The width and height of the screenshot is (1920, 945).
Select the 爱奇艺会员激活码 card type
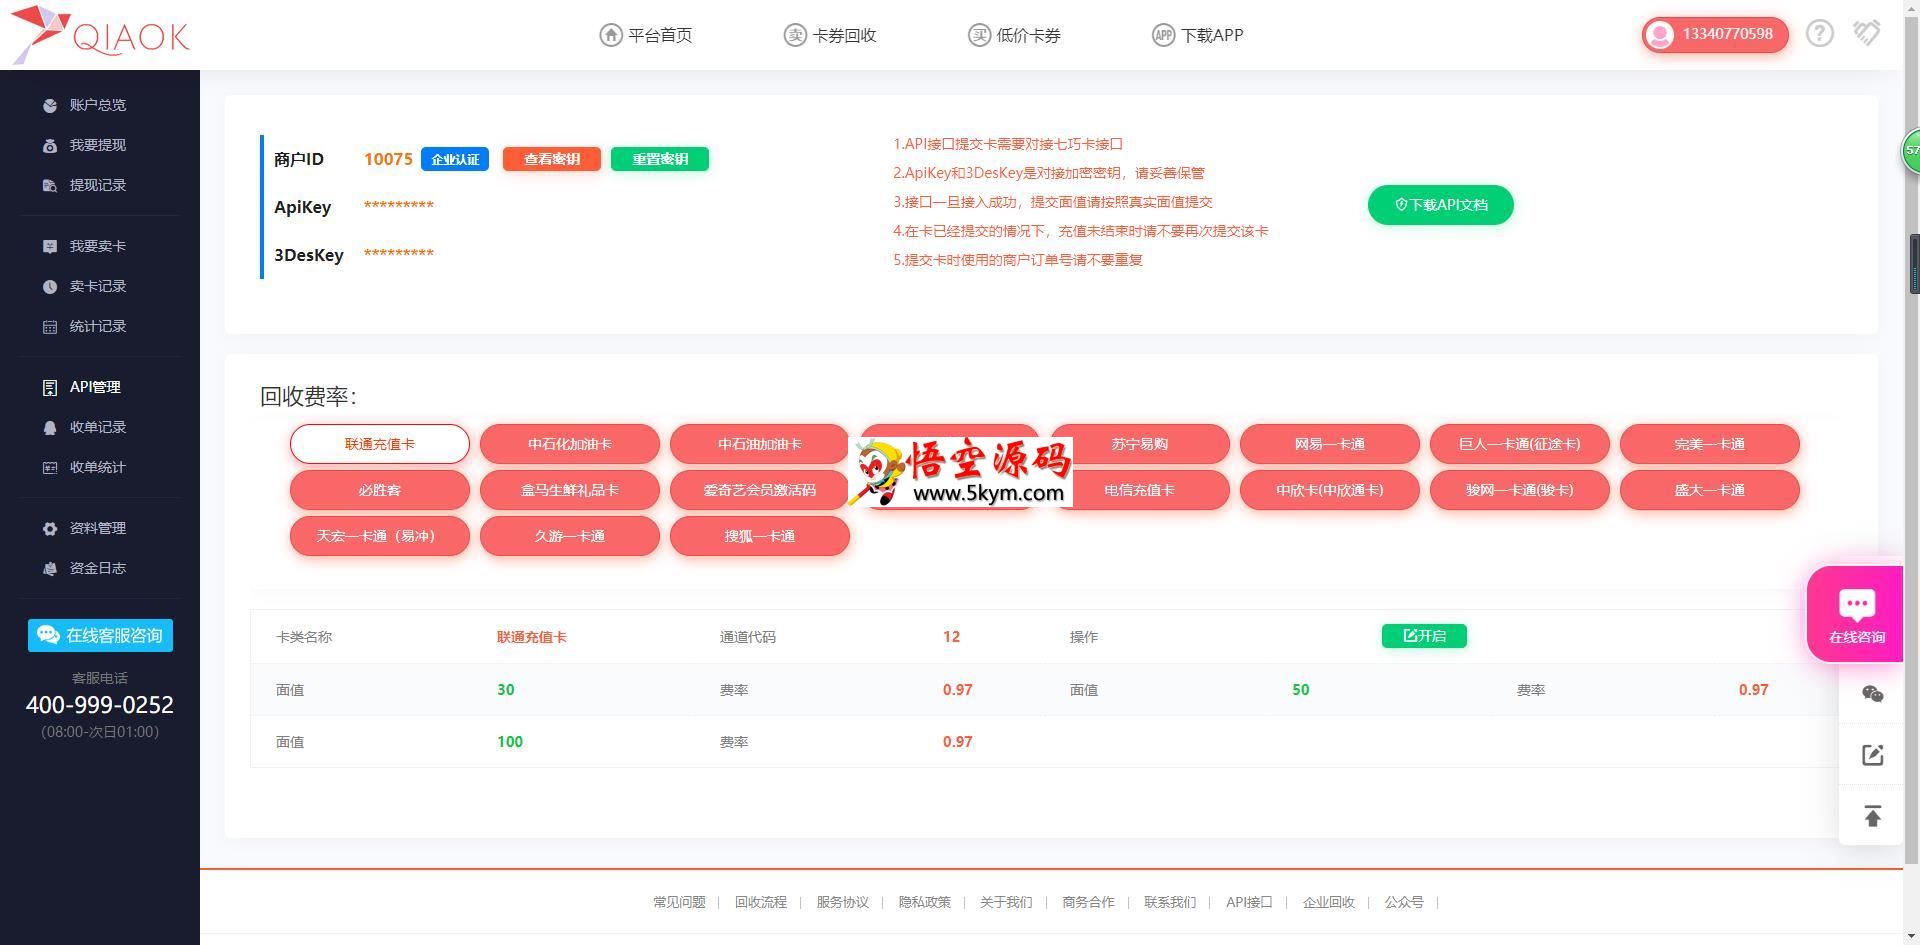[760, 490]
